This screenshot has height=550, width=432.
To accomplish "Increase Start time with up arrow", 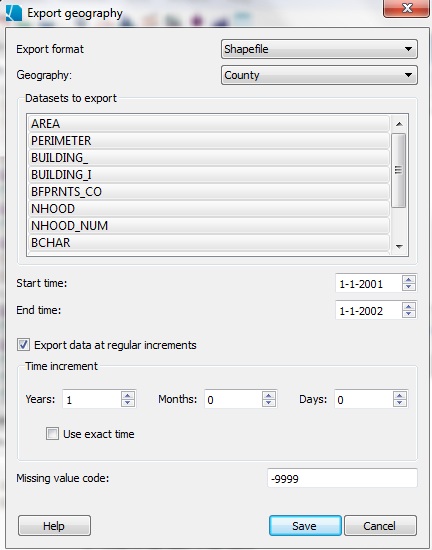I will (409, 279).
